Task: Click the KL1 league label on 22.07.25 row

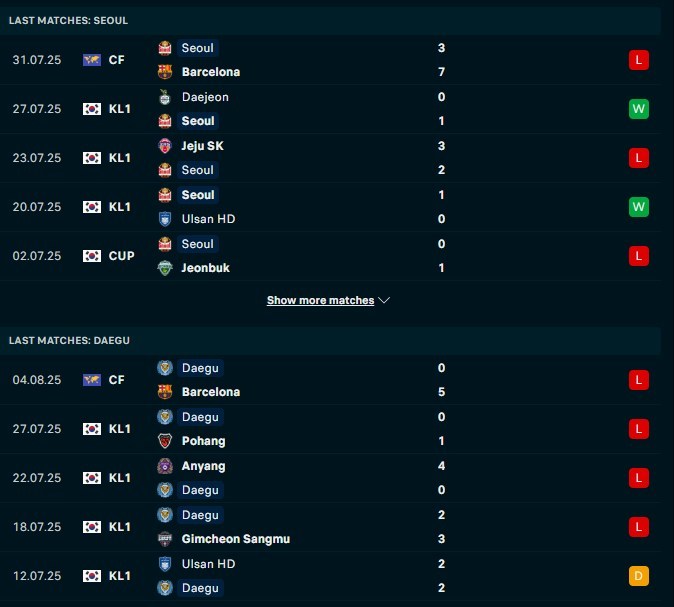Action: [x=119, y=478]
